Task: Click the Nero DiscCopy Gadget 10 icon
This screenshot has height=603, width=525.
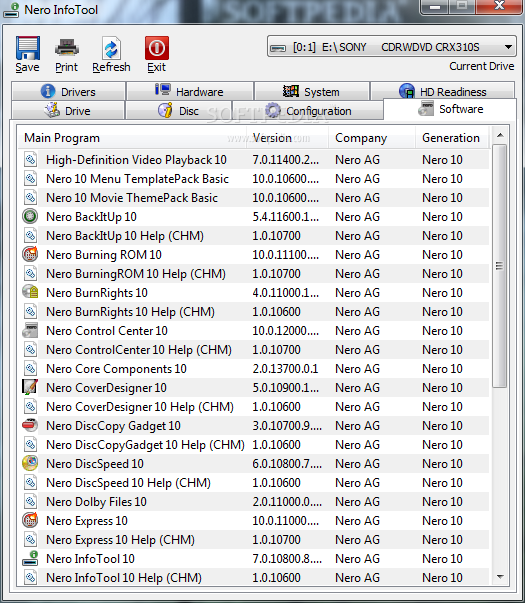Action: tap(30, 426)
